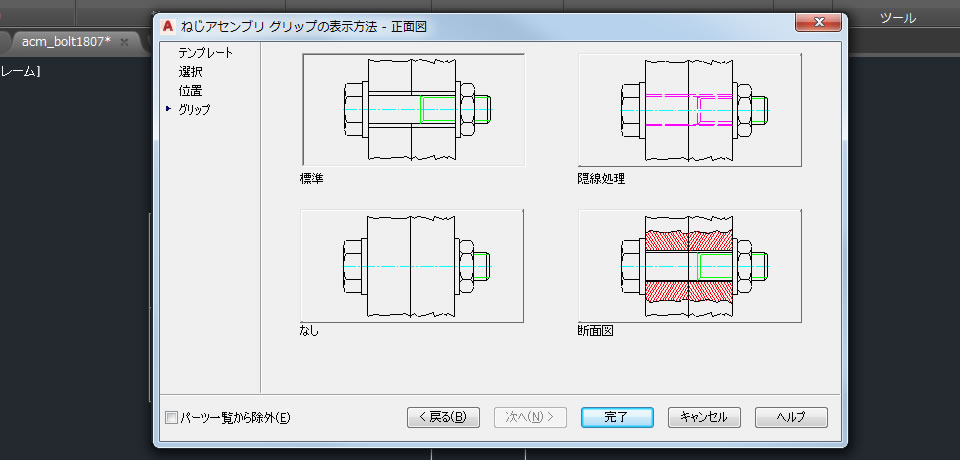Close the ねじアセンブリ dialog
The height and width of the screenshot is (460, 960).
819,23
